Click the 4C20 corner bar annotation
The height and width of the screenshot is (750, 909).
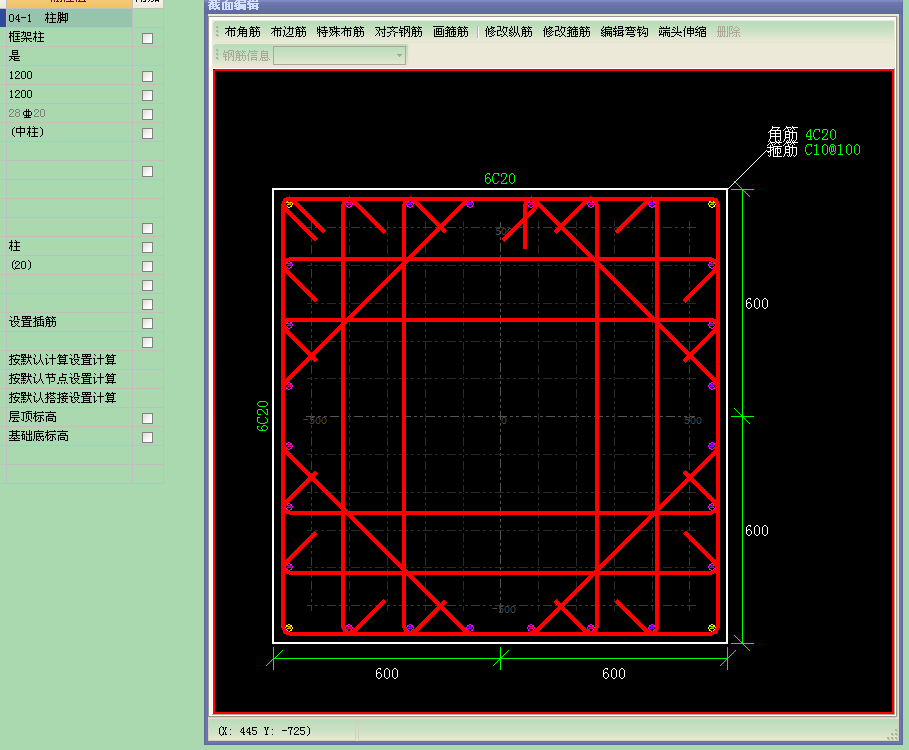pos(821,135)
